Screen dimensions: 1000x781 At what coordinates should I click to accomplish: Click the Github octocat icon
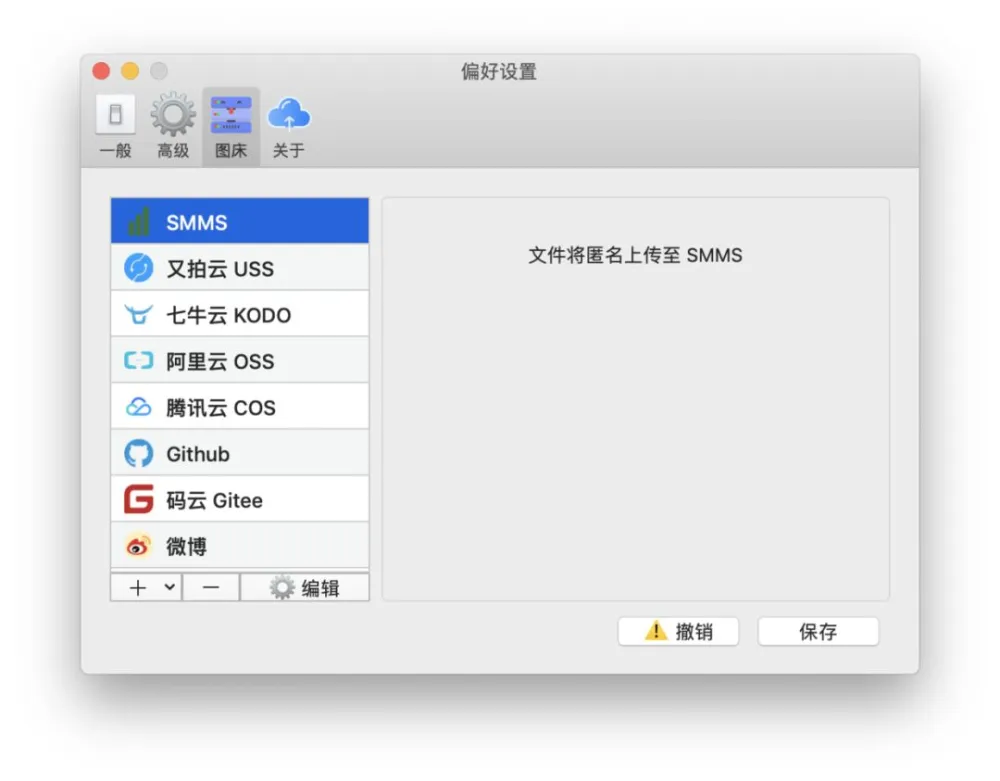pyautogui.click(x=138, y=453)
